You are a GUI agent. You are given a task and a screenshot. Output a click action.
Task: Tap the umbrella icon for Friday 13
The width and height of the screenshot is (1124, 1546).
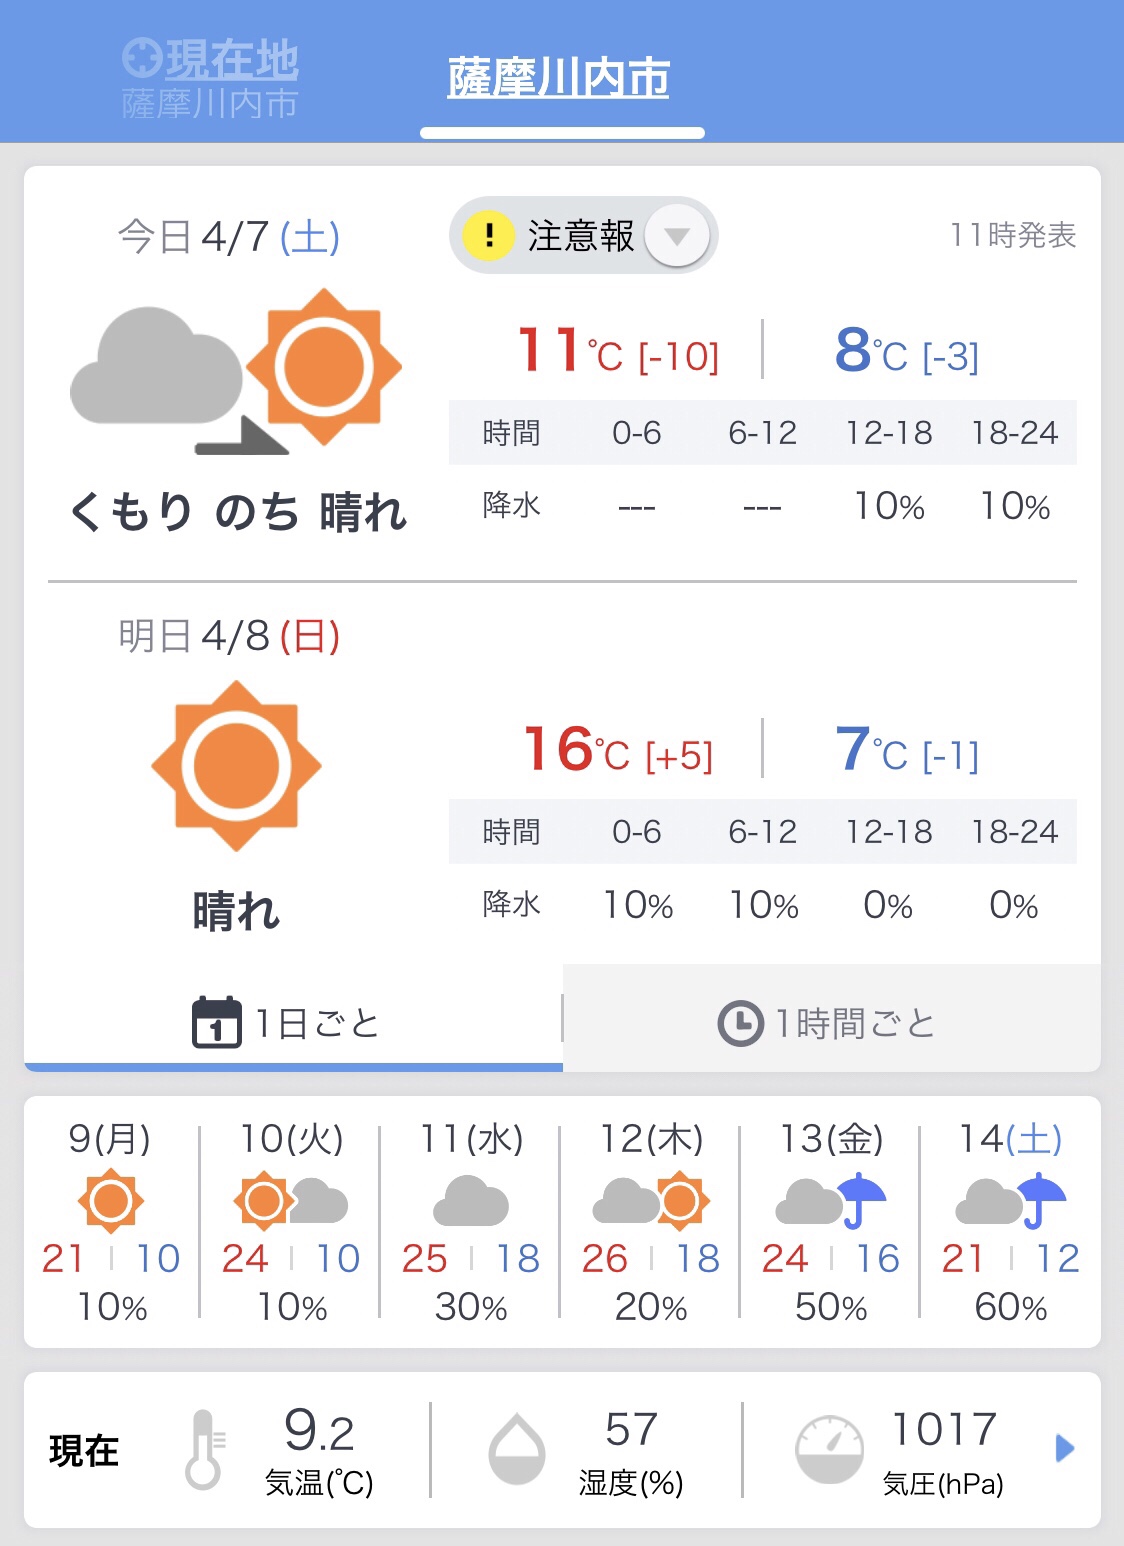[x=859, y=1200]
